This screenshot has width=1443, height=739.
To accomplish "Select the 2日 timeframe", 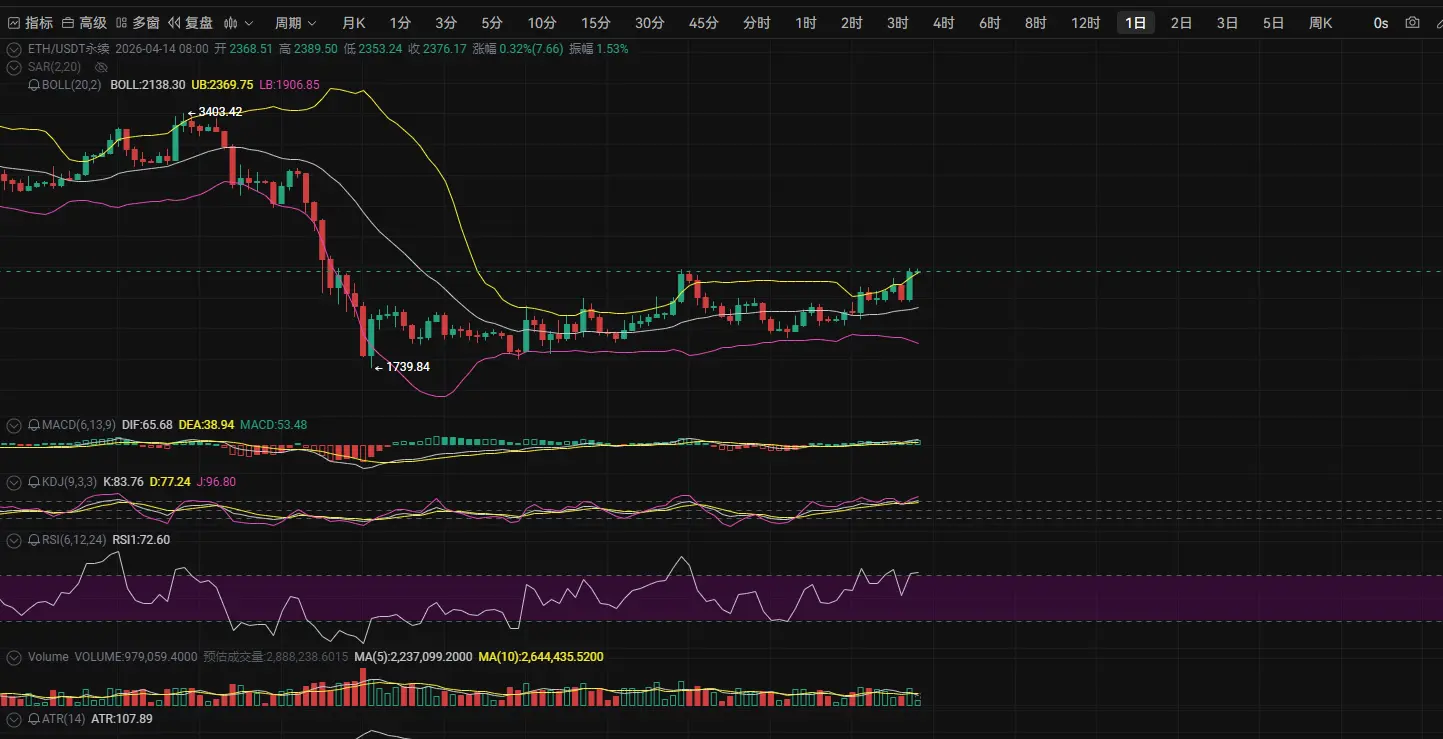I will [1182, 22].
